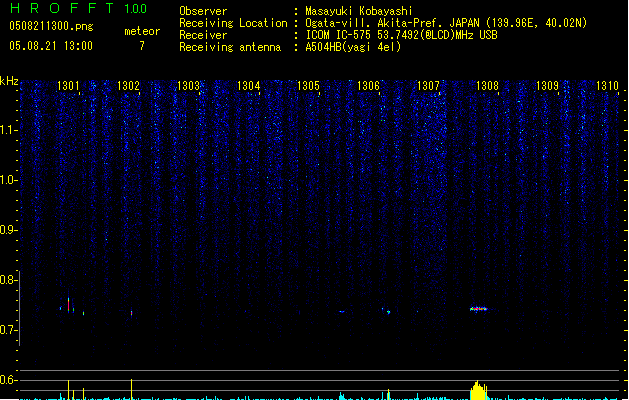Click the 1309 time marker

point(548,86)
